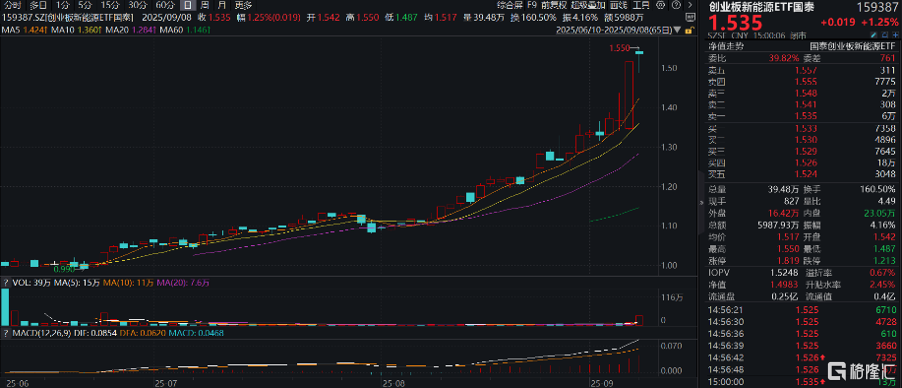Click the large 1.535 last price
The height and width of the screenshot is (388, 902).
(736, 22)
